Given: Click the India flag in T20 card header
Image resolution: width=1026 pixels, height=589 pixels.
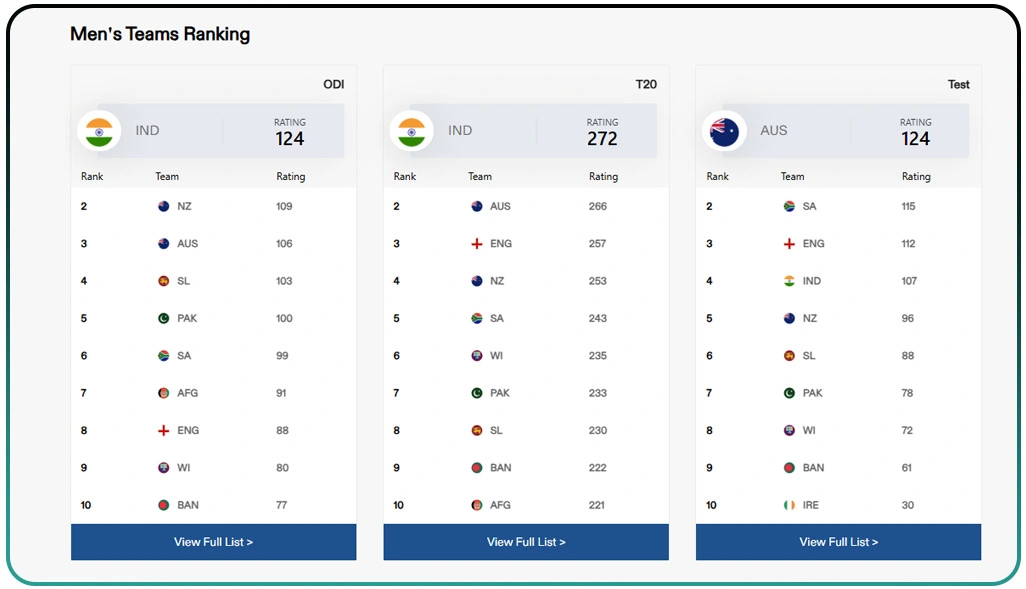Looking at the screenshot, I should click(411, 131).
